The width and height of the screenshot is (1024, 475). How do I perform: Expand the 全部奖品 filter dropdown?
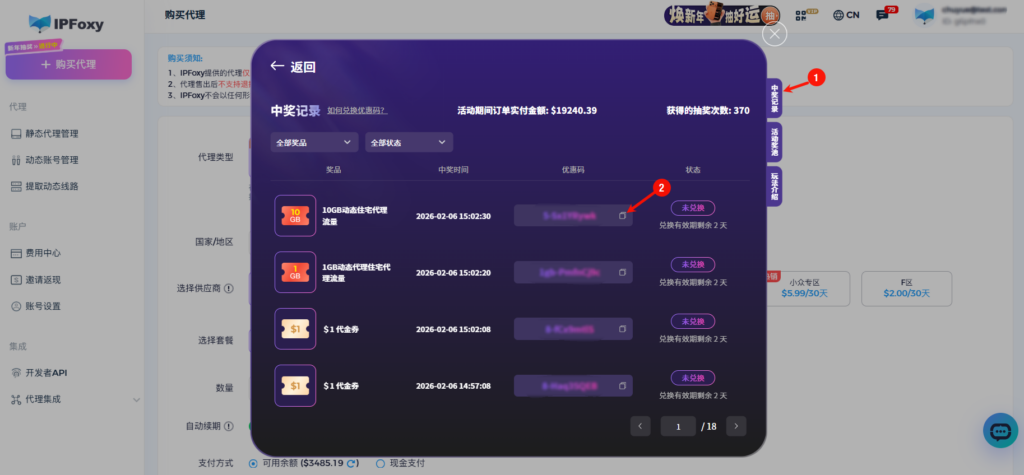pos(315,143)
